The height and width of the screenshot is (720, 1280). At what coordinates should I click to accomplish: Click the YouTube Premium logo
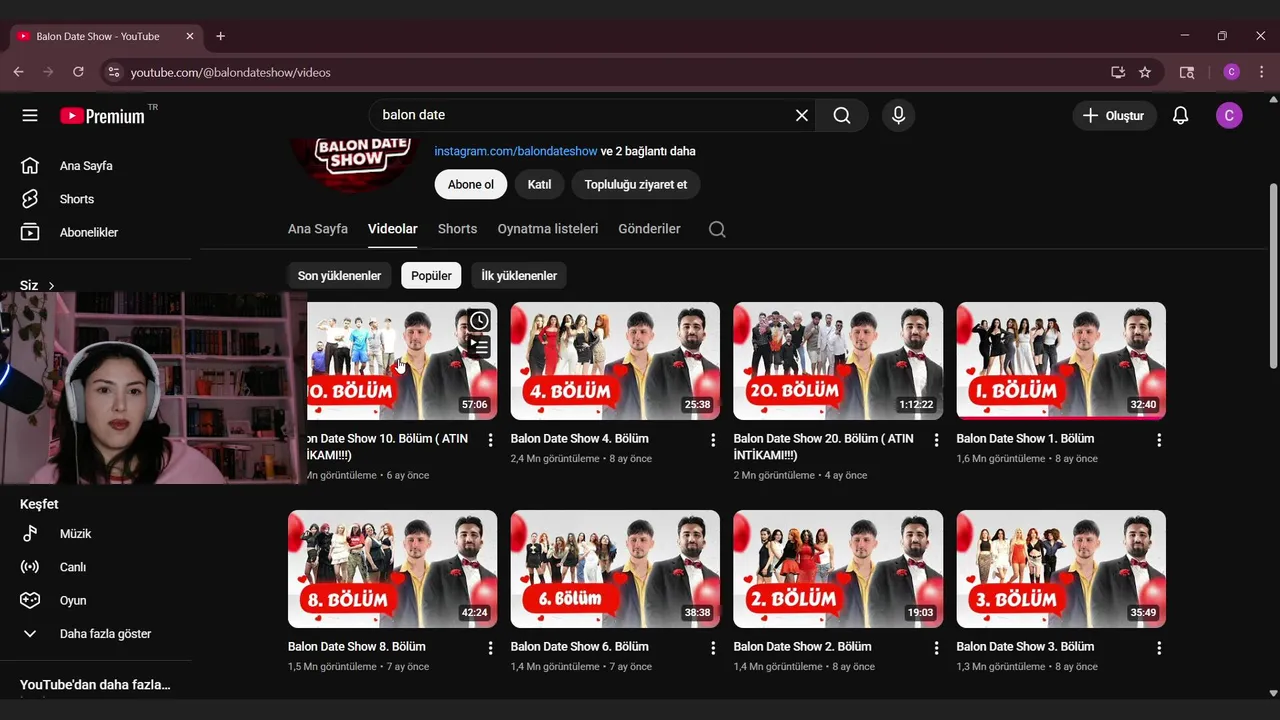pos(102,116)
